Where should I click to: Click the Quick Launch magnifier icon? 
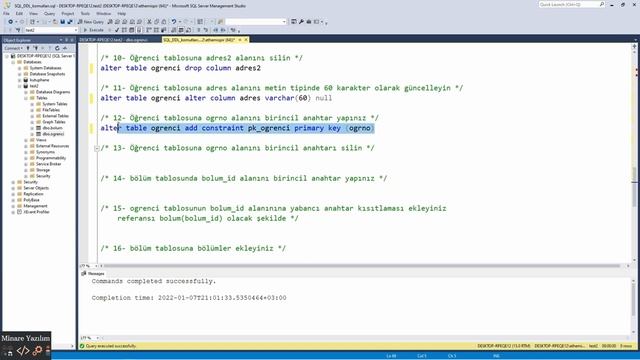[602, 4]
